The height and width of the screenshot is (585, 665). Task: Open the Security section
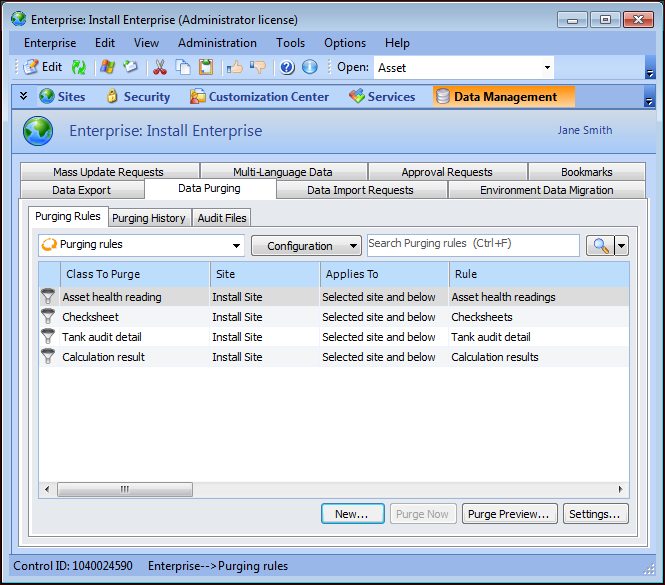click(137, 97)
